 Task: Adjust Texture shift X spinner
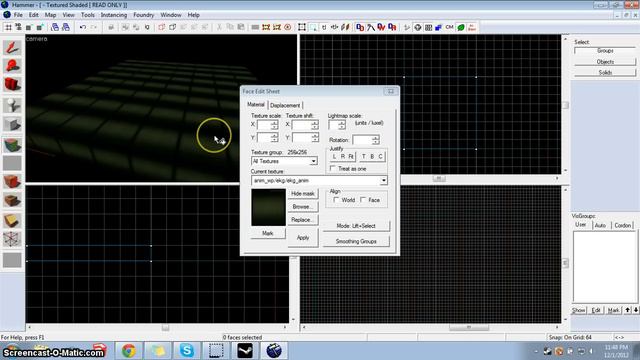(x=314, y=125)
